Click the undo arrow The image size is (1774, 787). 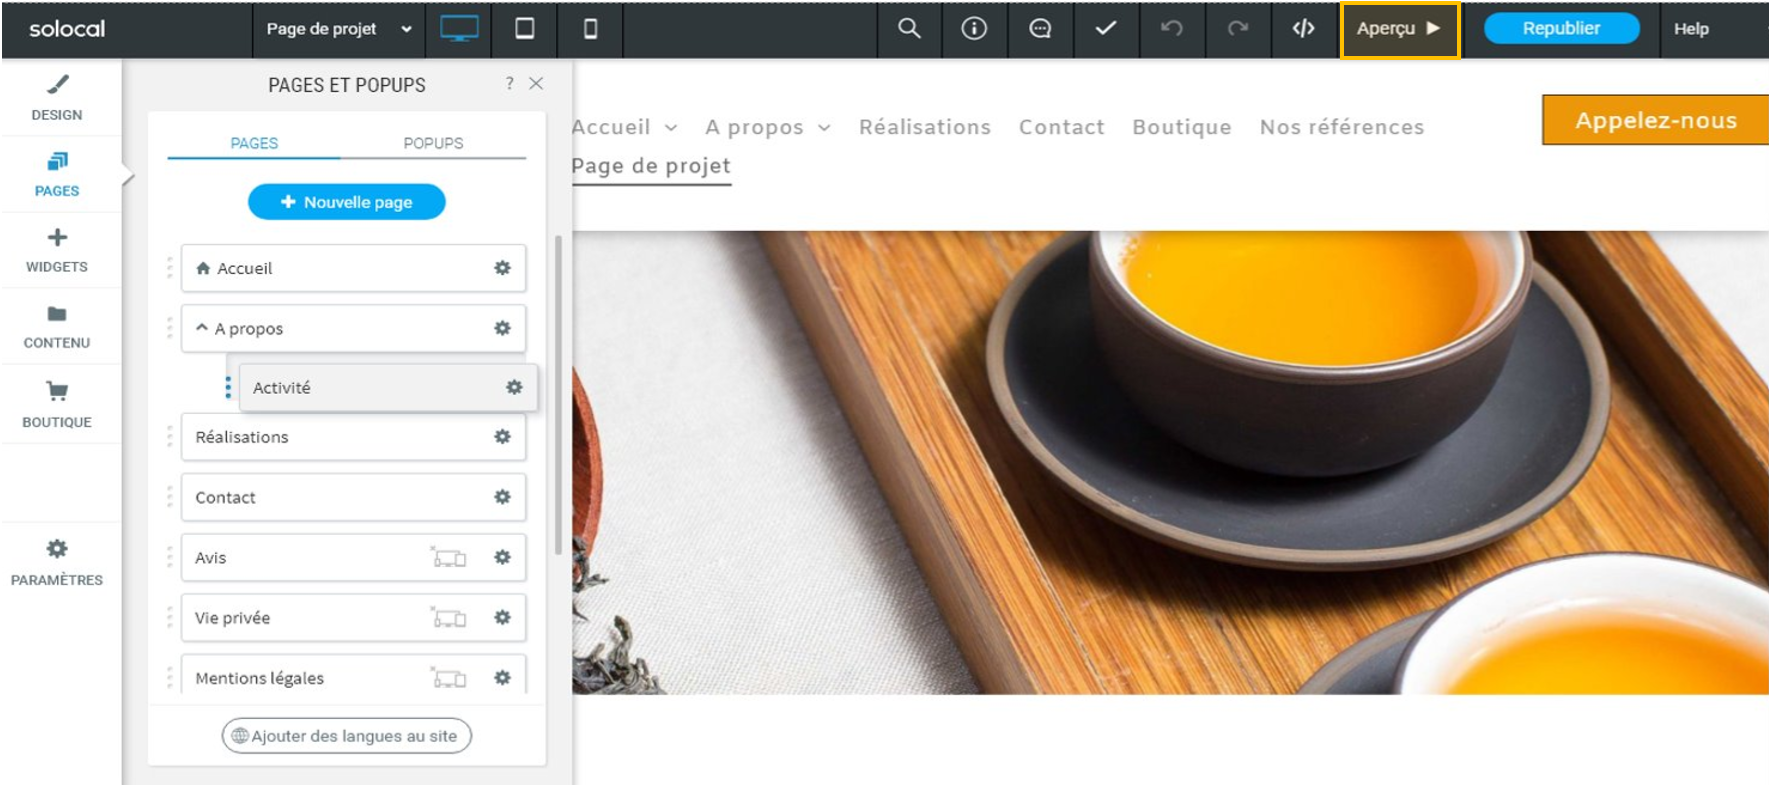pos(1171,29)
